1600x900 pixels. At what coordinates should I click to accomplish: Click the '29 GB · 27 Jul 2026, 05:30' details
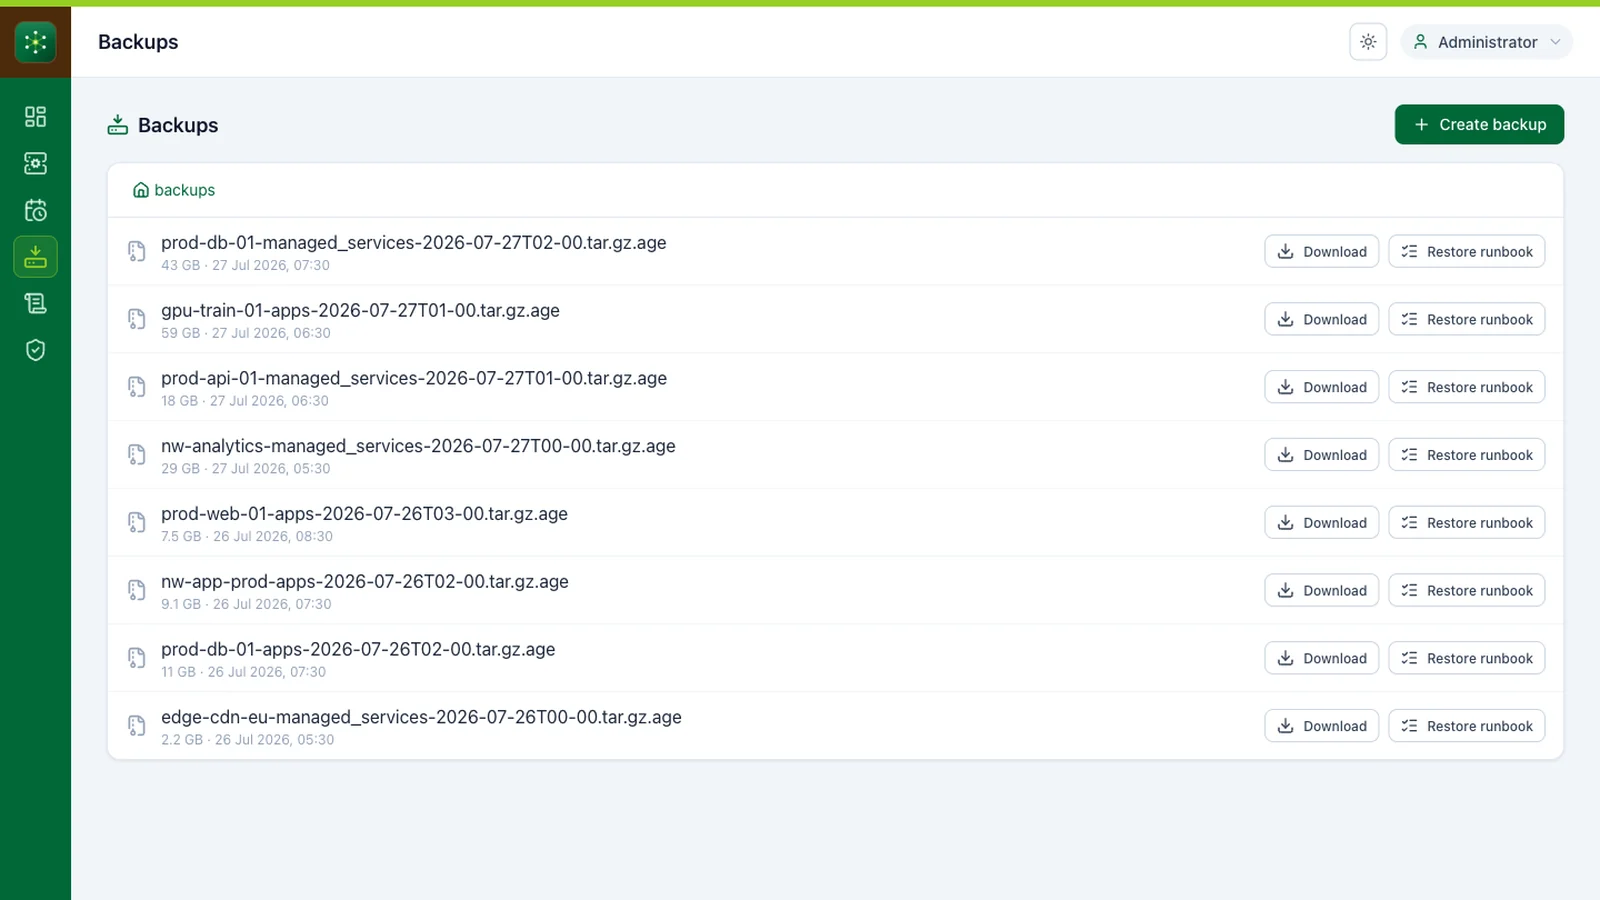tap(246, 469)
